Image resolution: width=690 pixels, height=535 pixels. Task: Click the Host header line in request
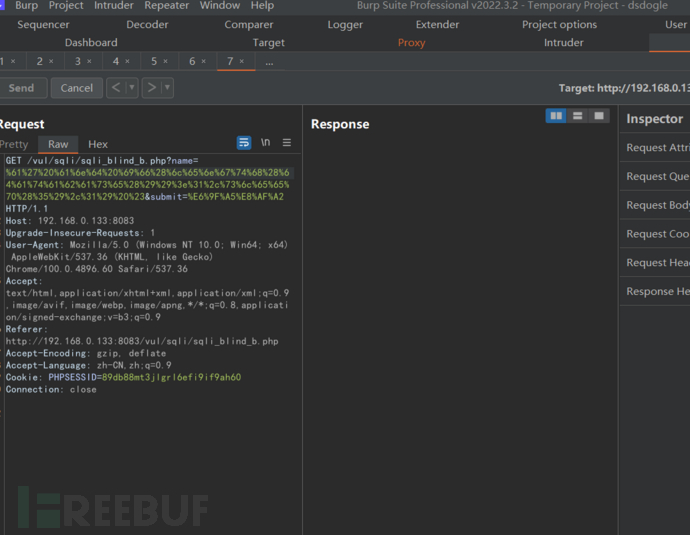point(70,221)
